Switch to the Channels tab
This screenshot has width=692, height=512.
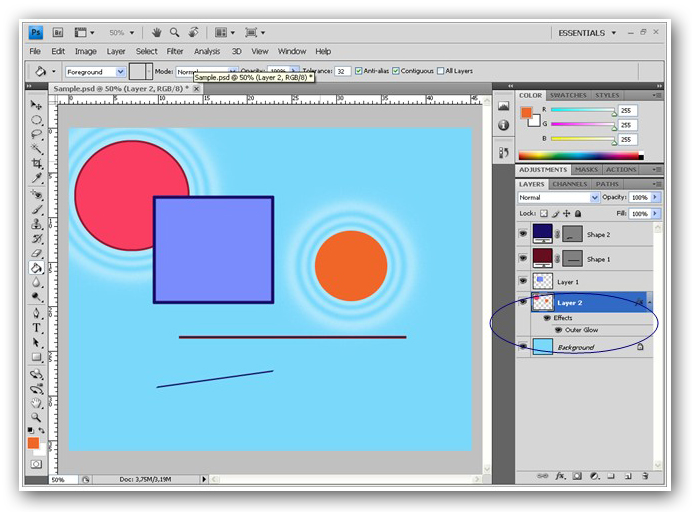click(x=569, y=184)
